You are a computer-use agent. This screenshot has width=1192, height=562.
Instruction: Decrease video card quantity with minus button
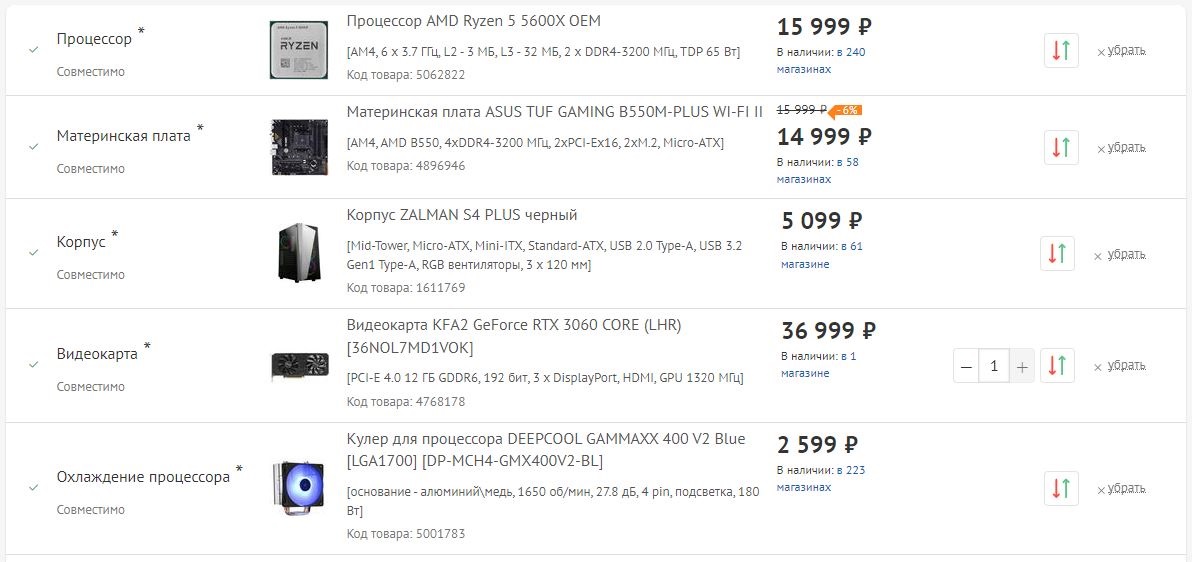click(x=966, y=367)
